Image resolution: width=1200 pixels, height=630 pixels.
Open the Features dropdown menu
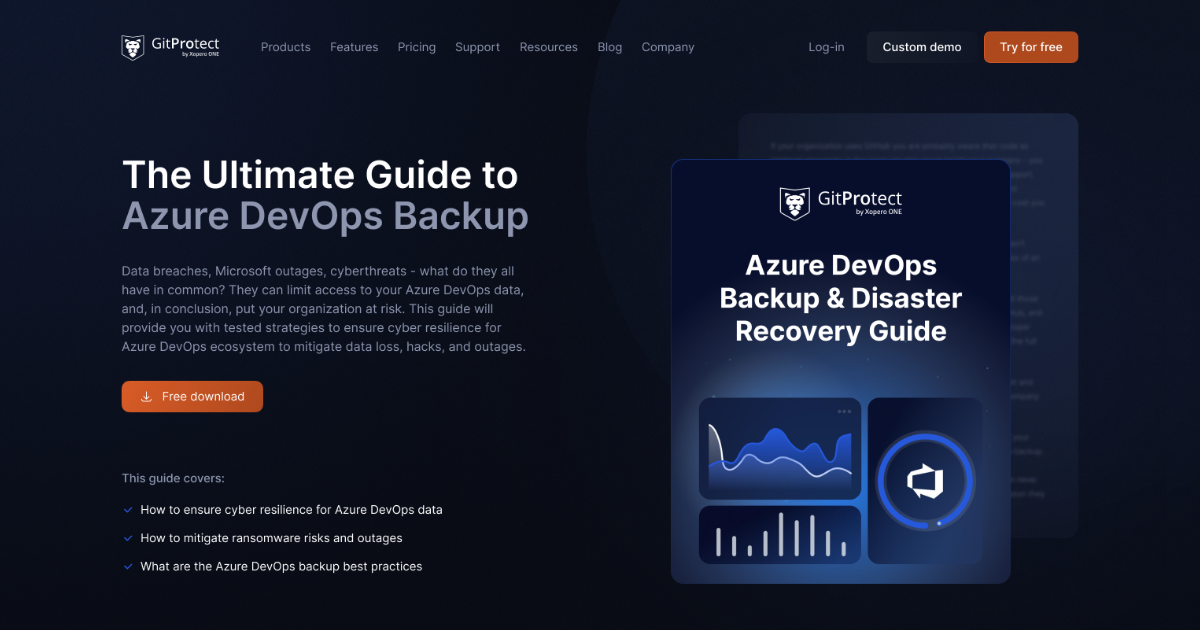click(354, 47)
